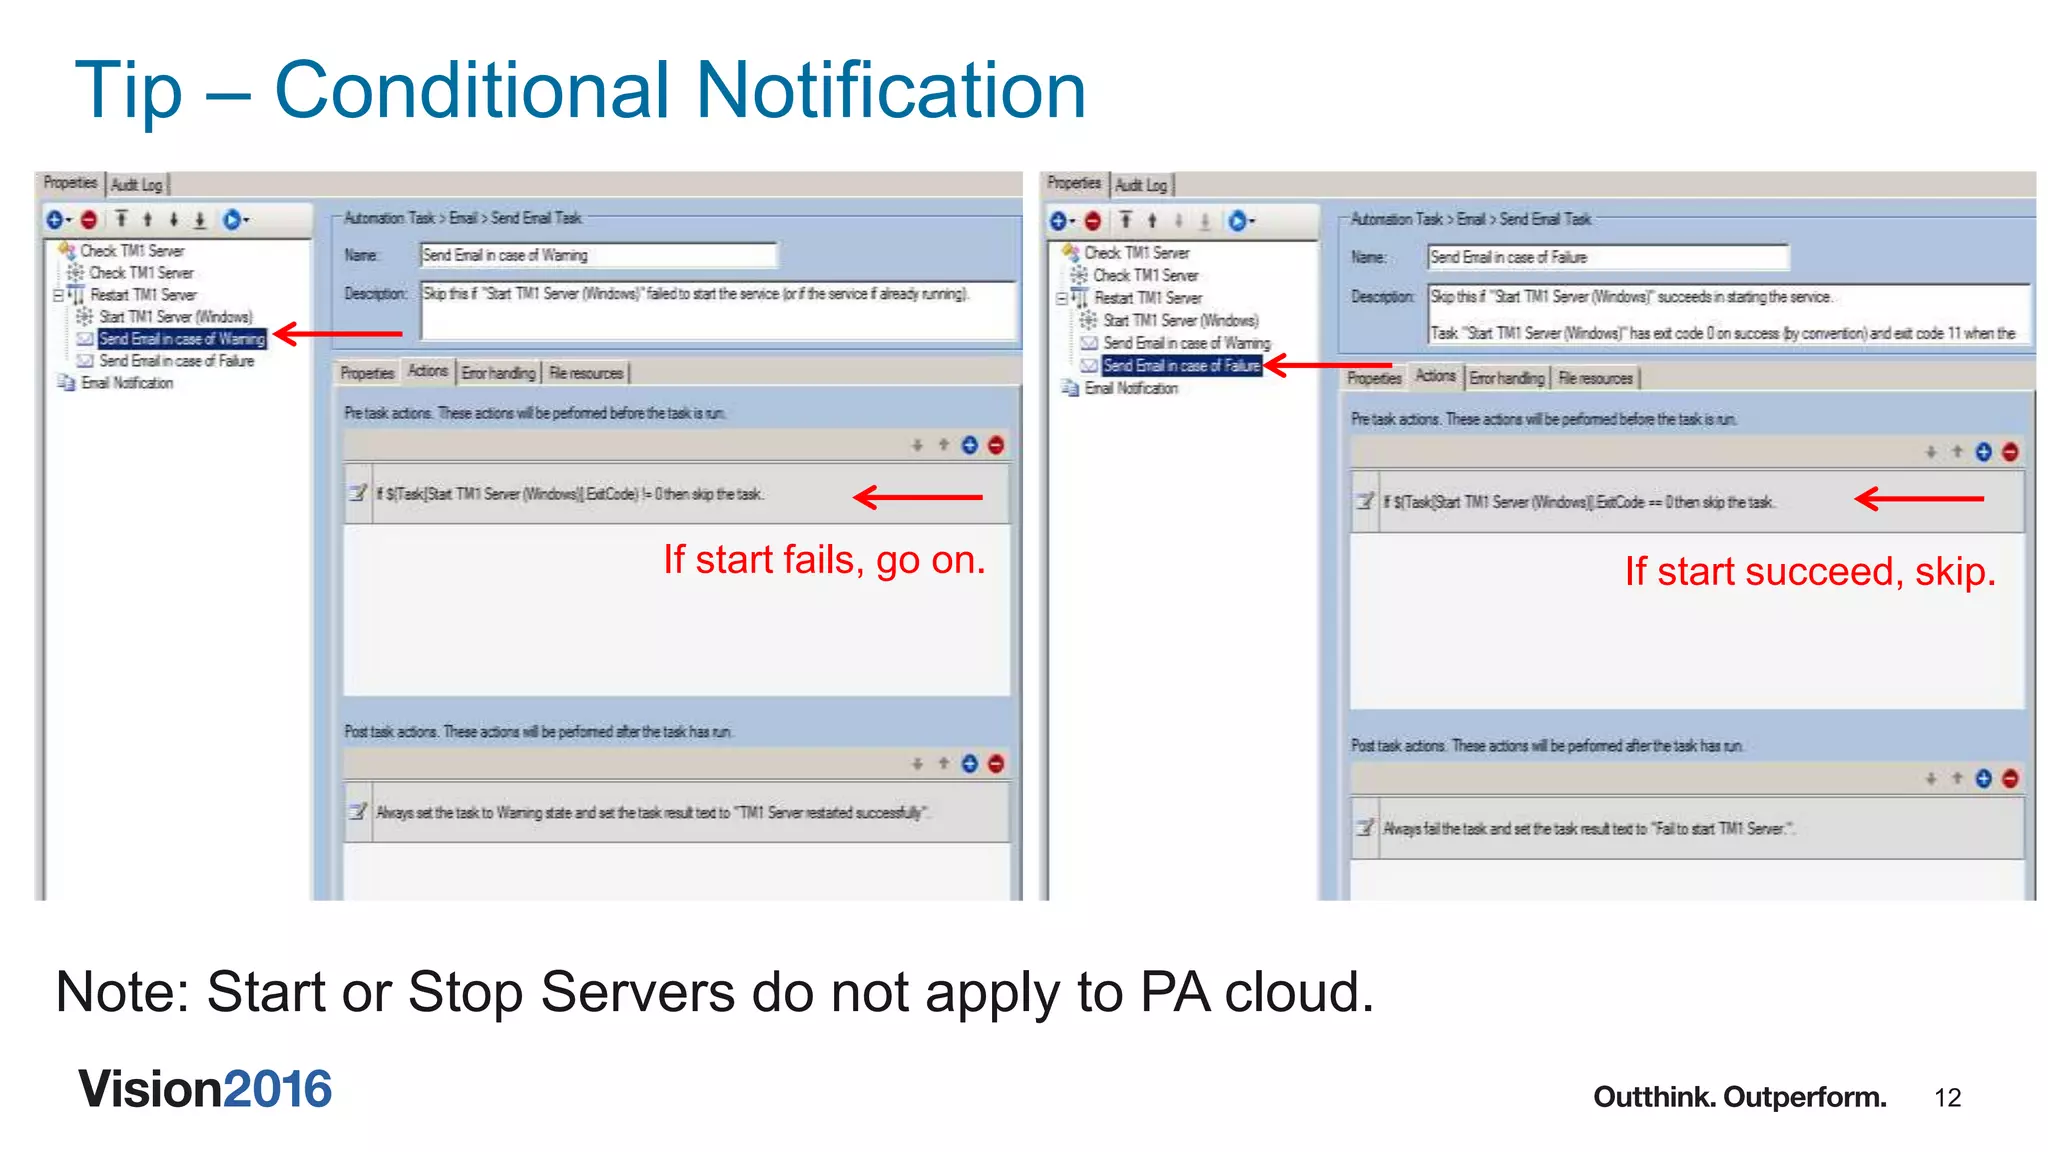Image resolution: width=2048 pixels, height=1152 pixels.
Task: Click move-to-top arrow in right window's tree toolbar
Action: 1125,221
